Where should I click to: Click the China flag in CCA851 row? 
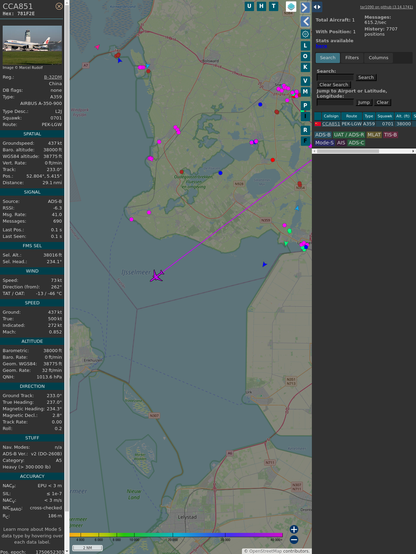click(x=318, y=124)
